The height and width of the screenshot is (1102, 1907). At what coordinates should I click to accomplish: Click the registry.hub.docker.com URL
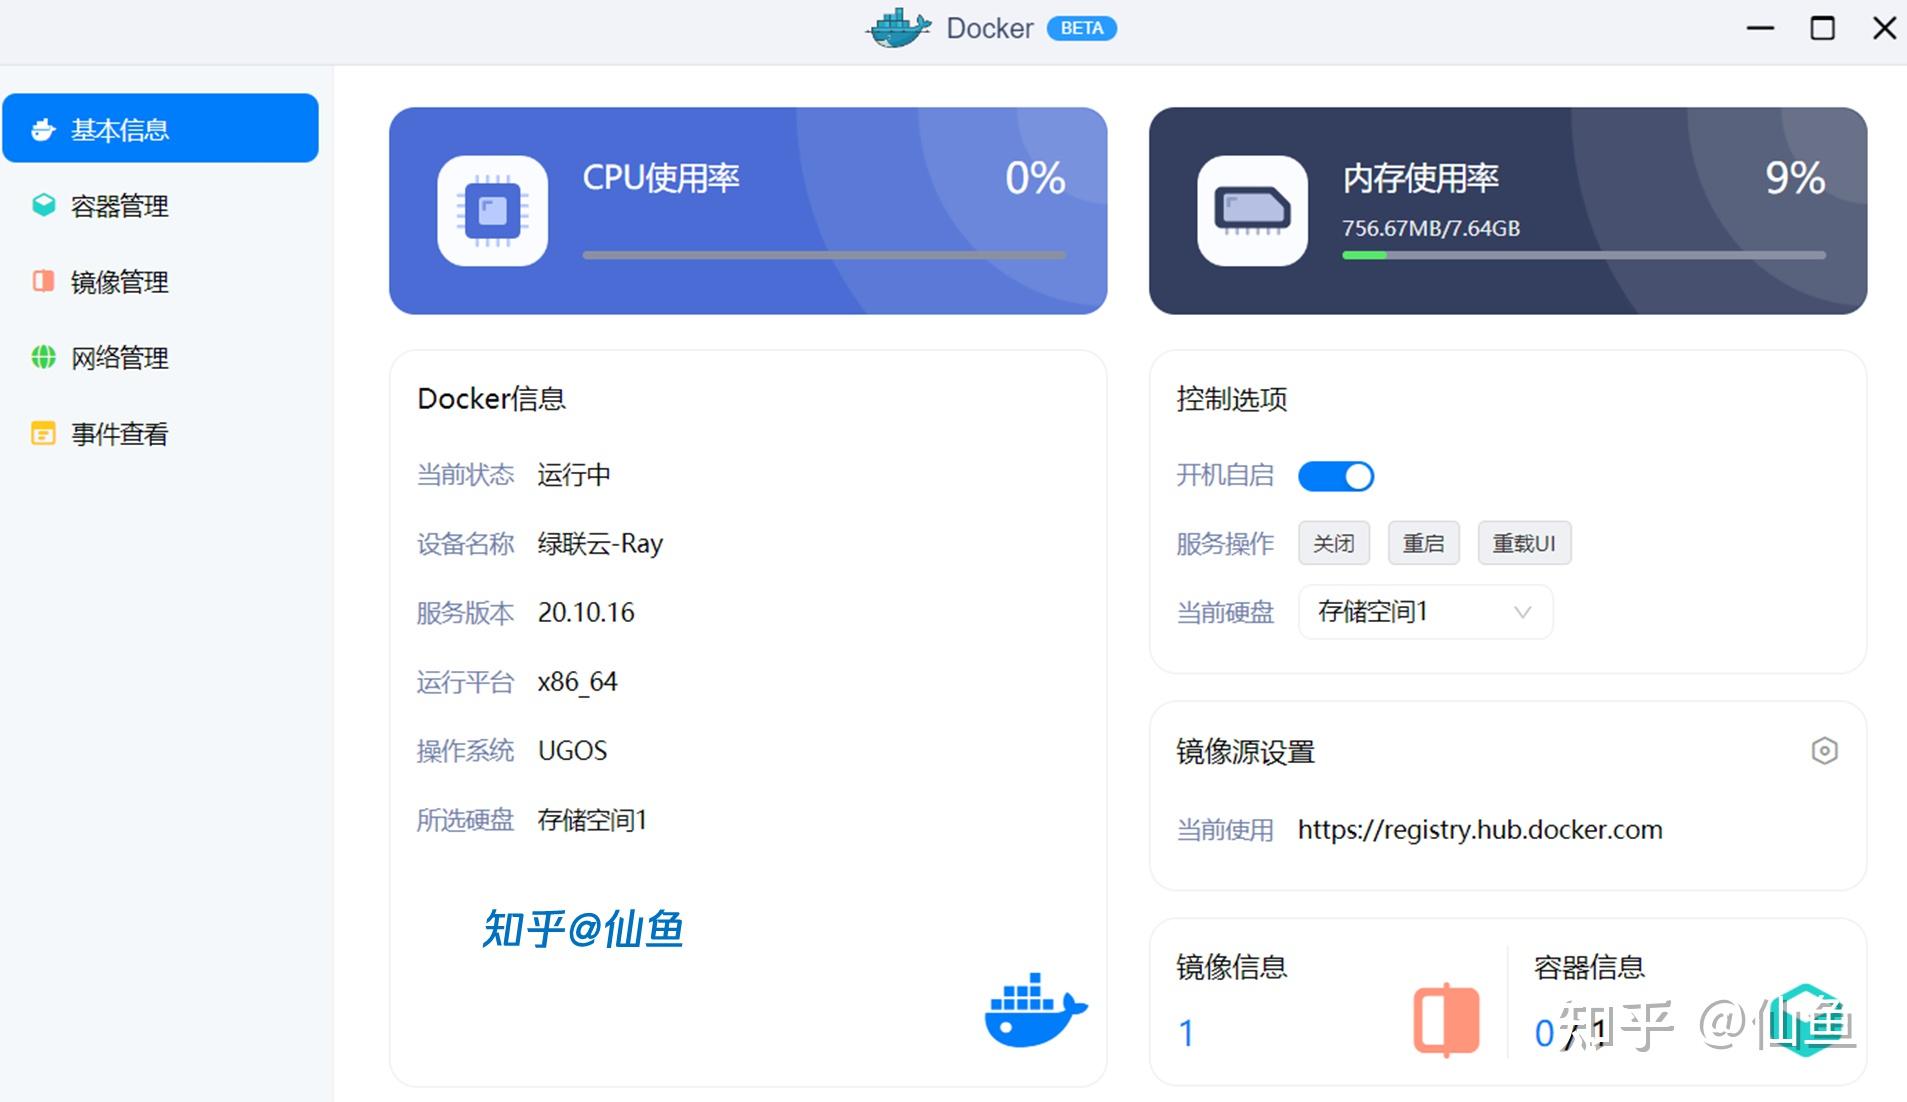click(x=1480, y=829)
